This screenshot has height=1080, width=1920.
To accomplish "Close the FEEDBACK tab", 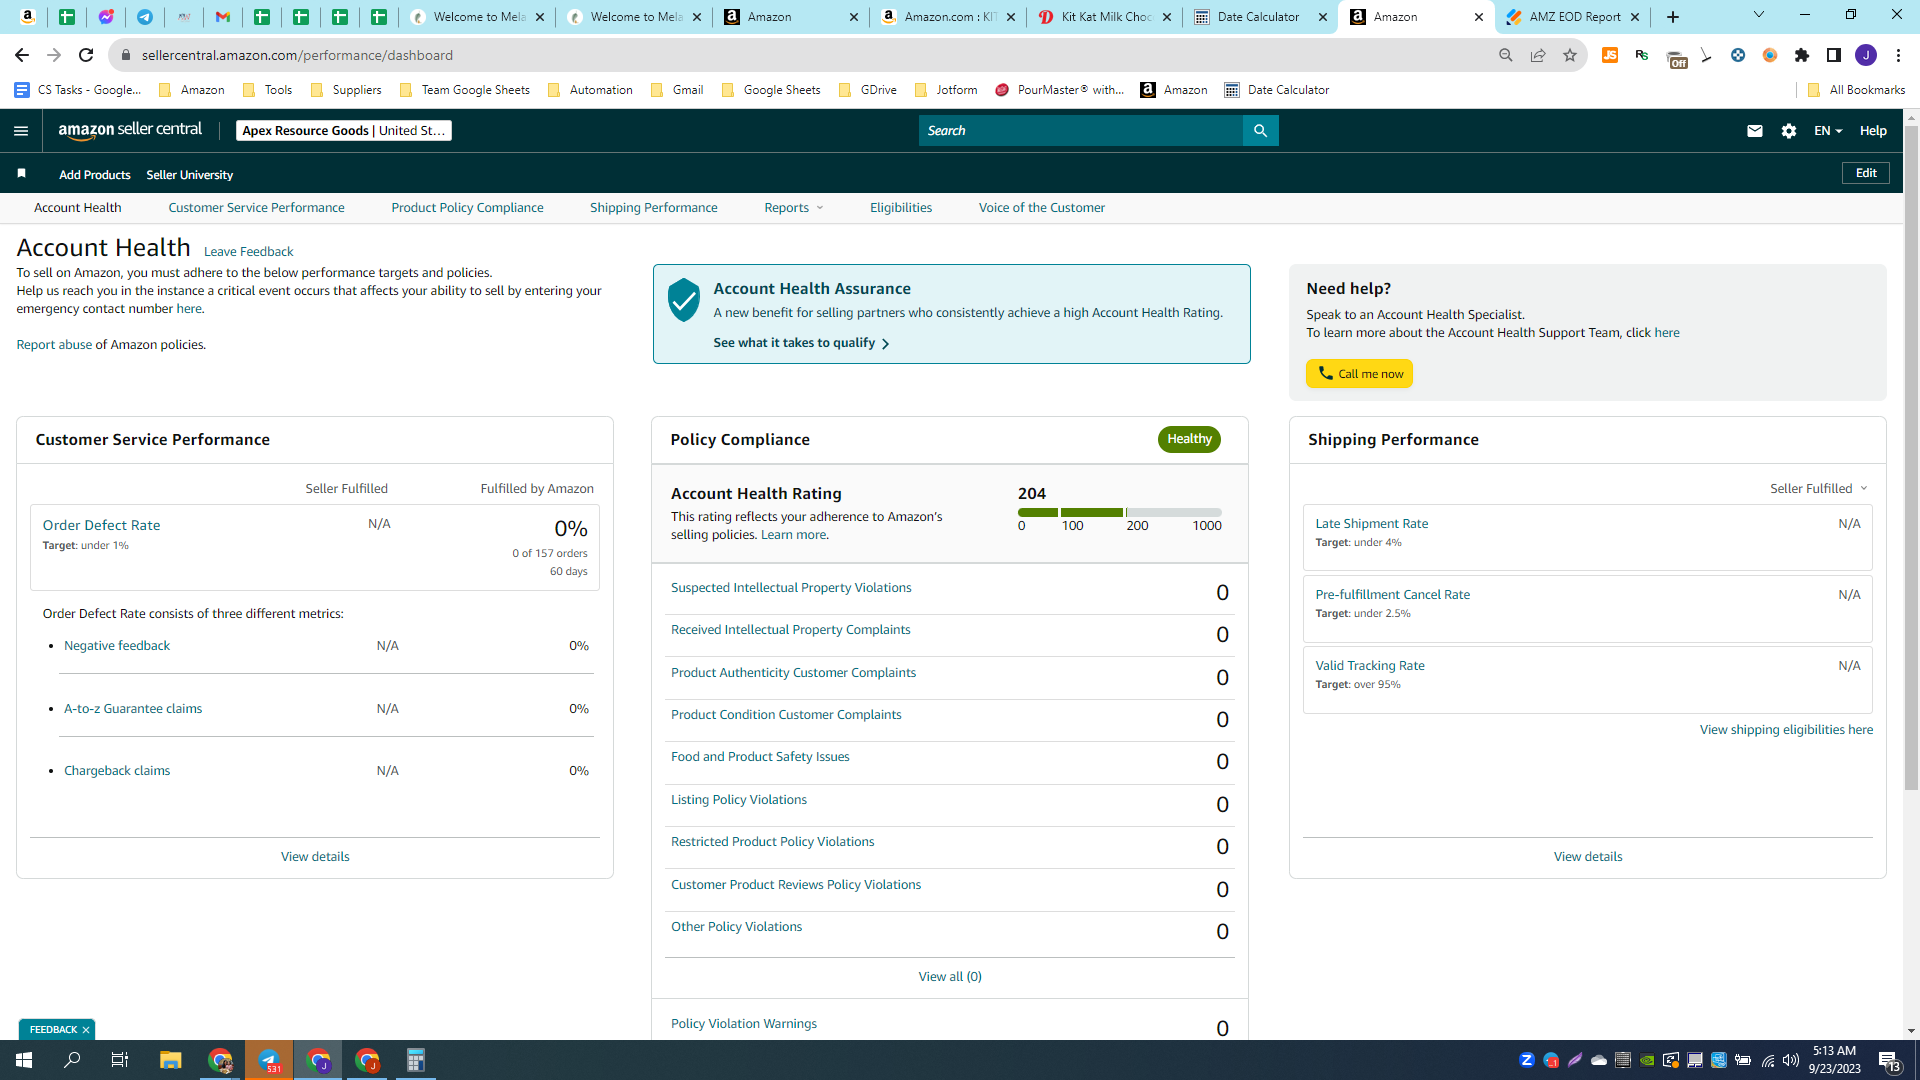I will coord(86,1030).
